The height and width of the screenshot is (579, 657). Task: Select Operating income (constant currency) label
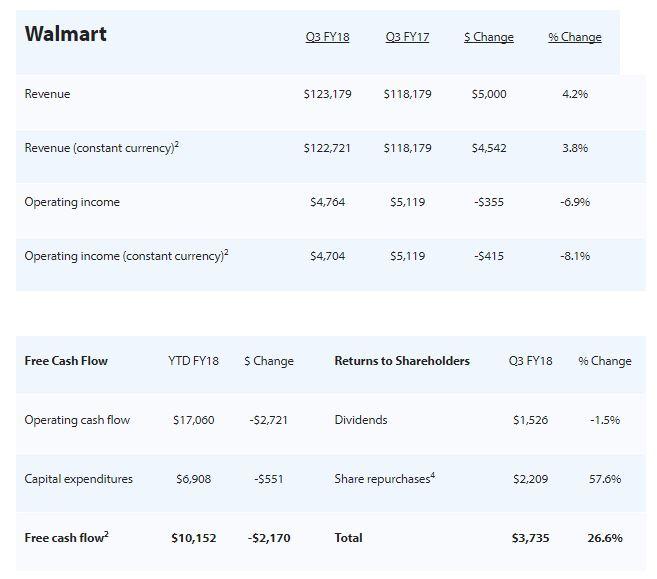coord(127,256)
